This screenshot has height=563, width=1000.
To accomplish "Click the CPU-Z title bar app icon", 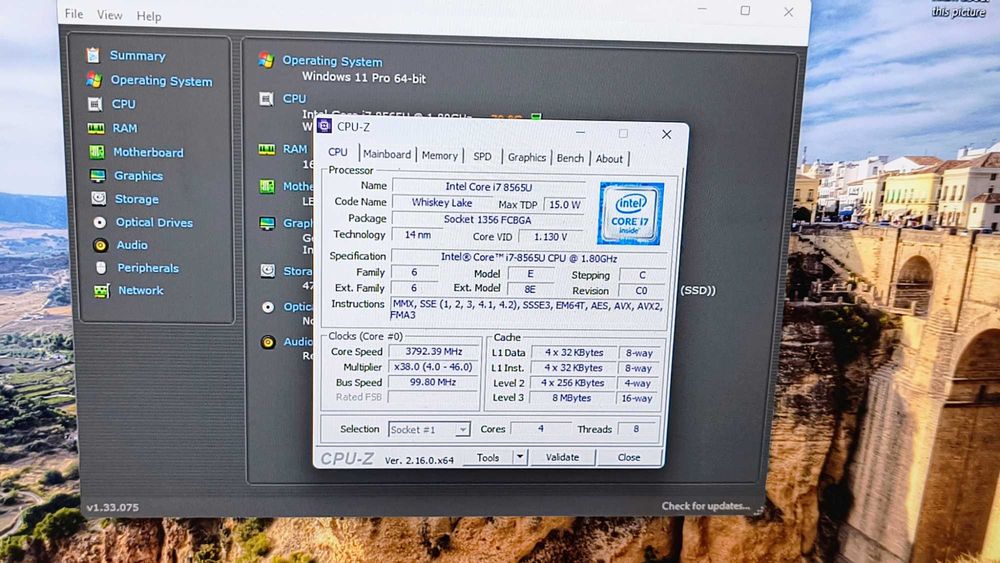I will (325, 126).
